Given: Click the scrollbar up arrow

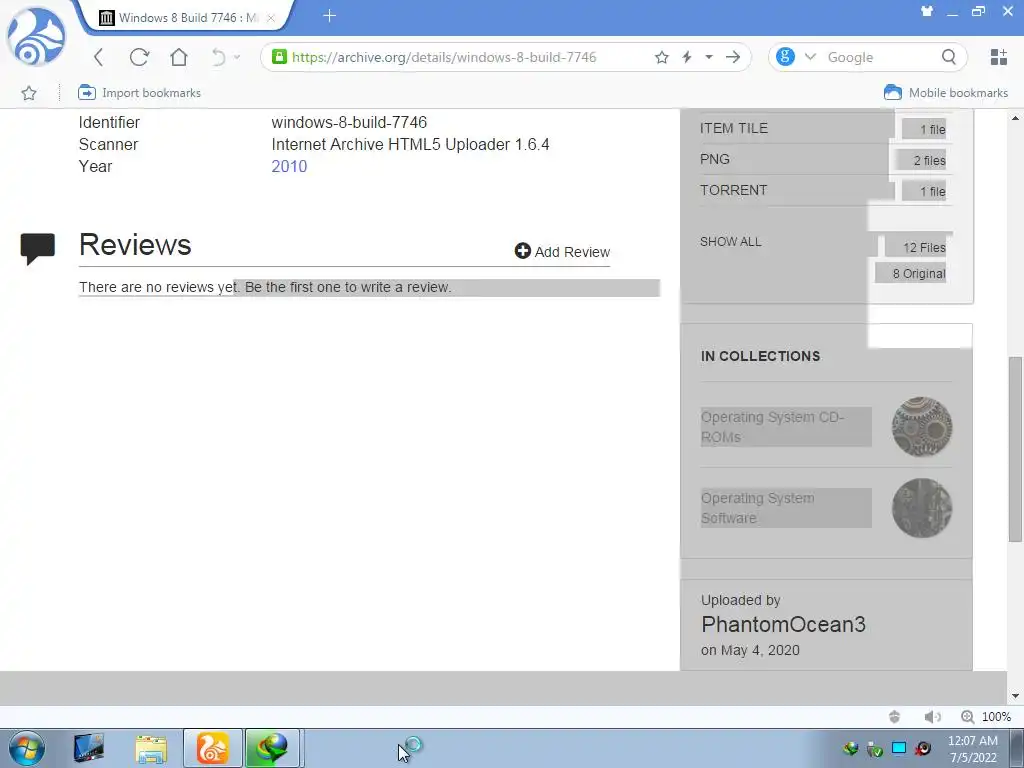Looking at the screenshot, I should coord(1015,118).
